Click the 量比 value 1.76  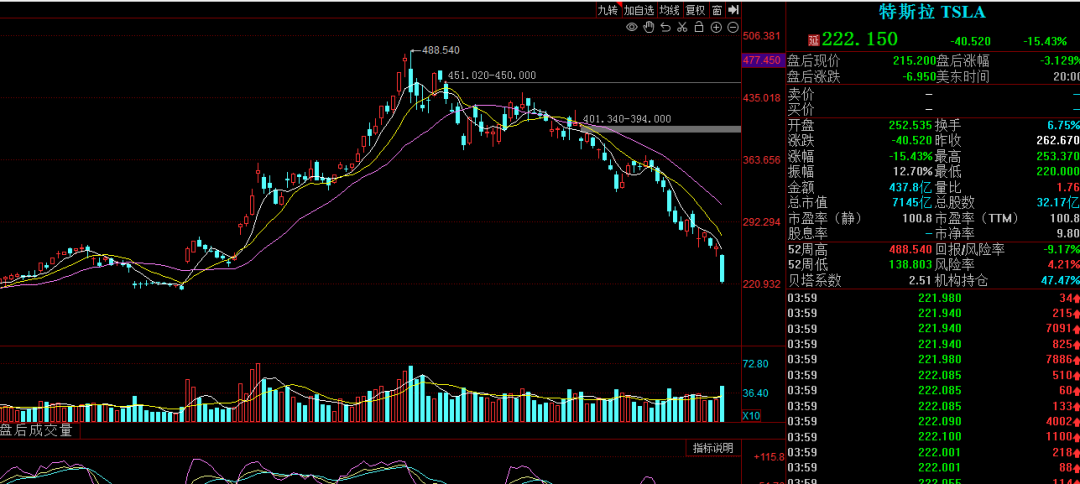coord(1069,187)
